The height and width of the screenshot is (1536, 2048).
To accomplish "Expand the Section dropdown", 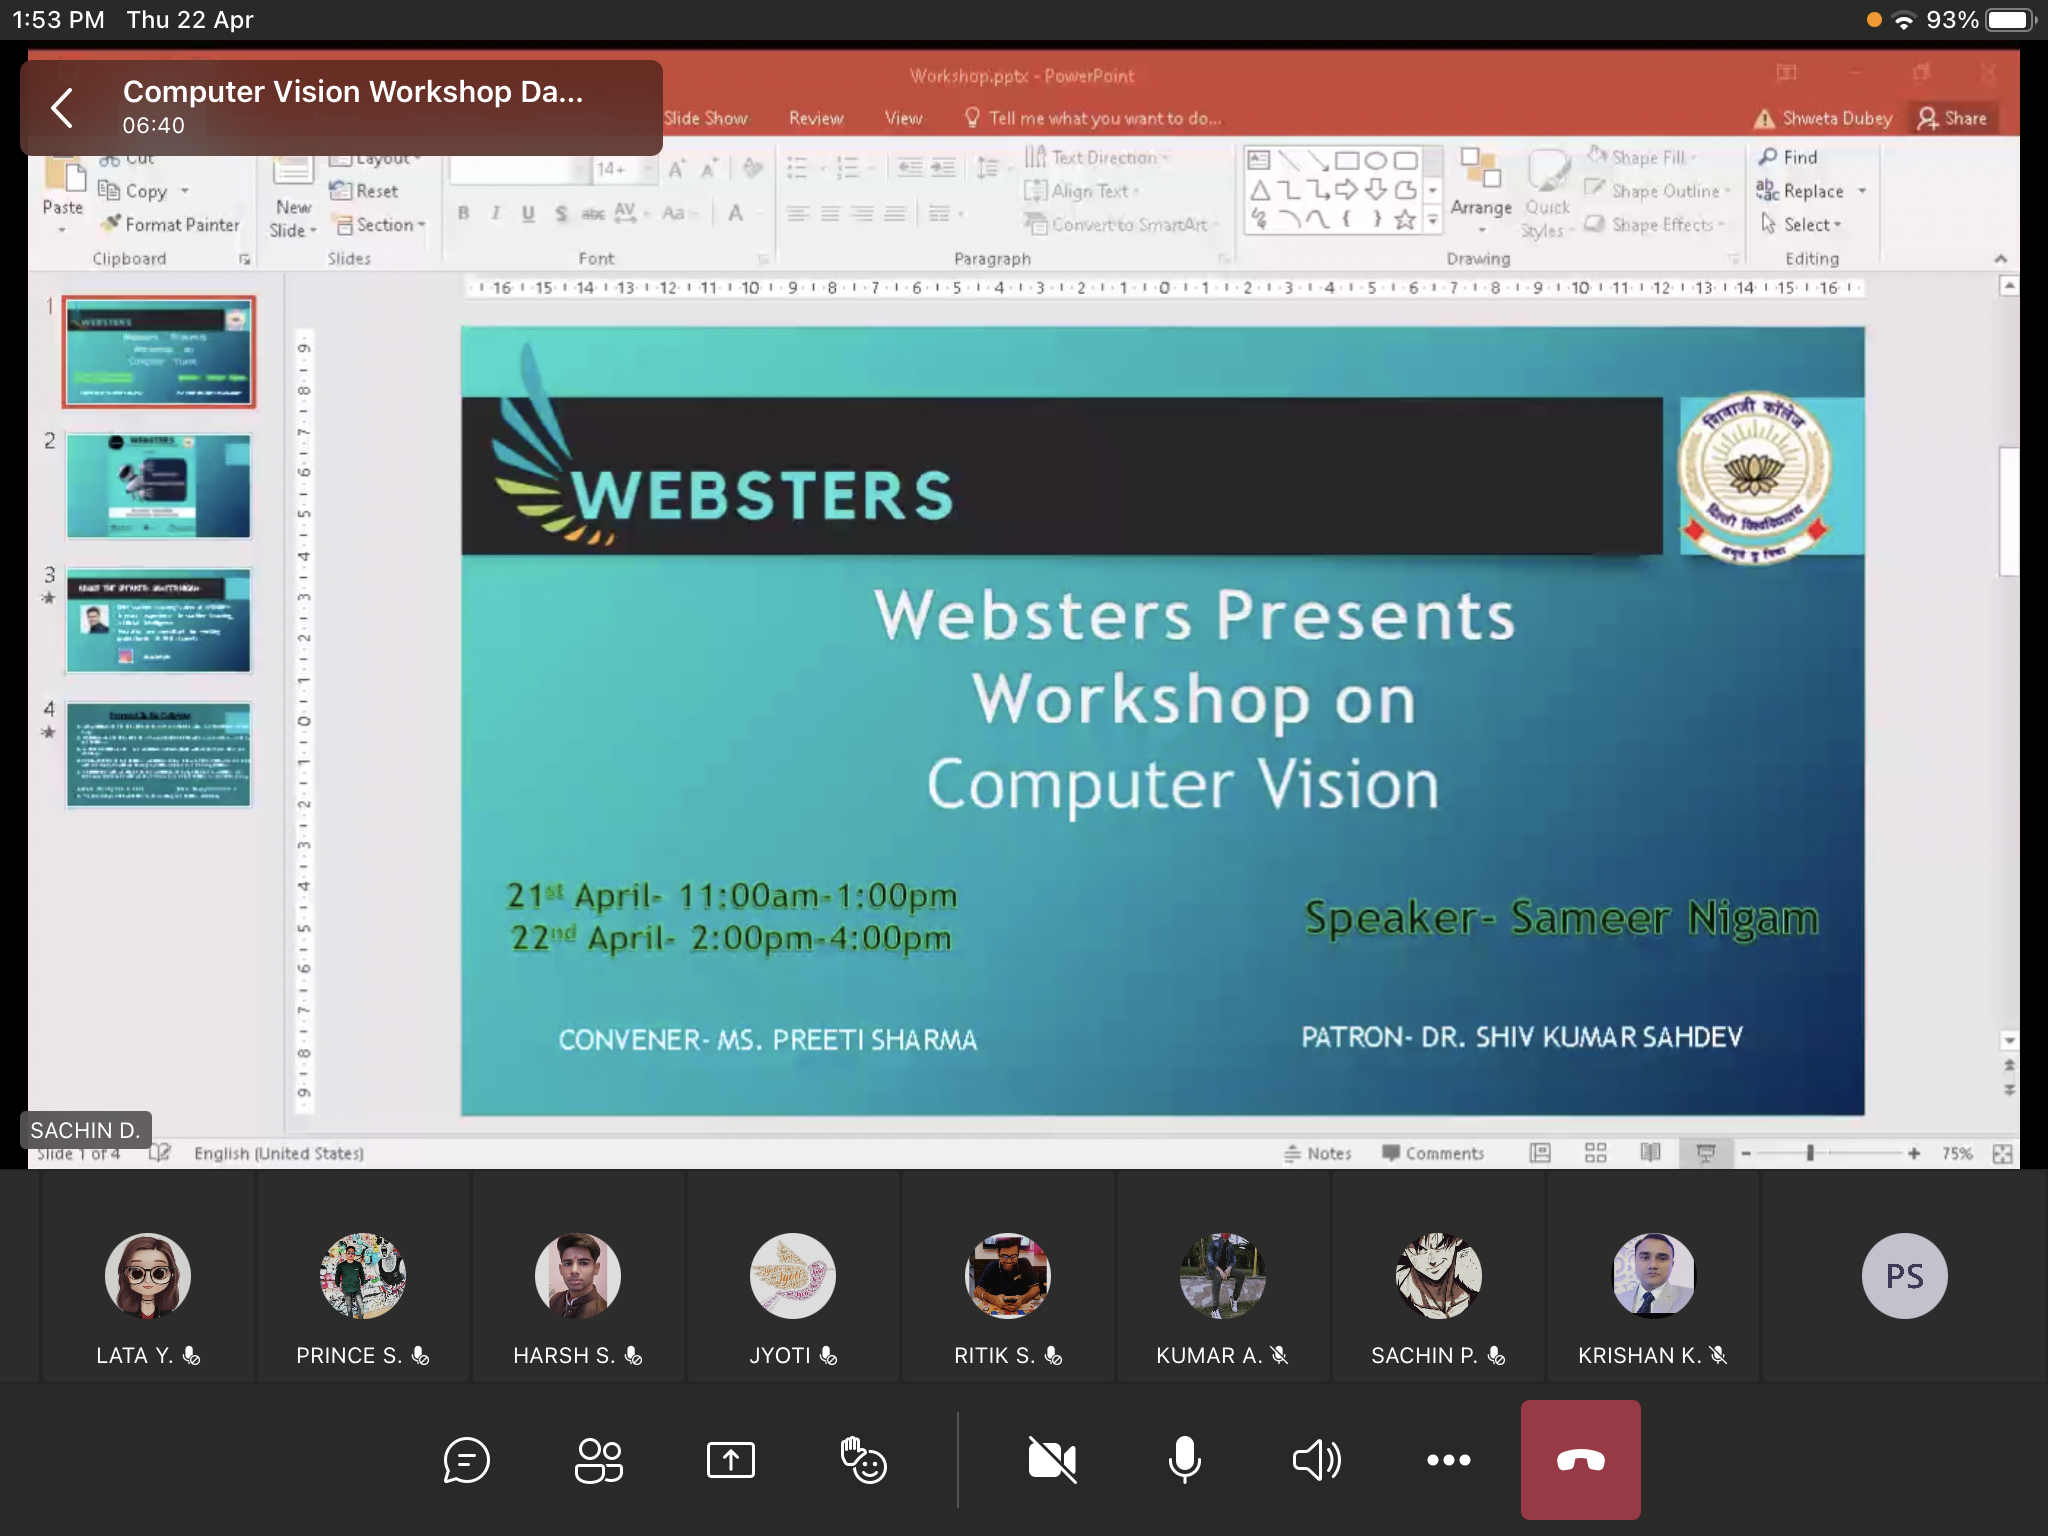I will [379, 225].
